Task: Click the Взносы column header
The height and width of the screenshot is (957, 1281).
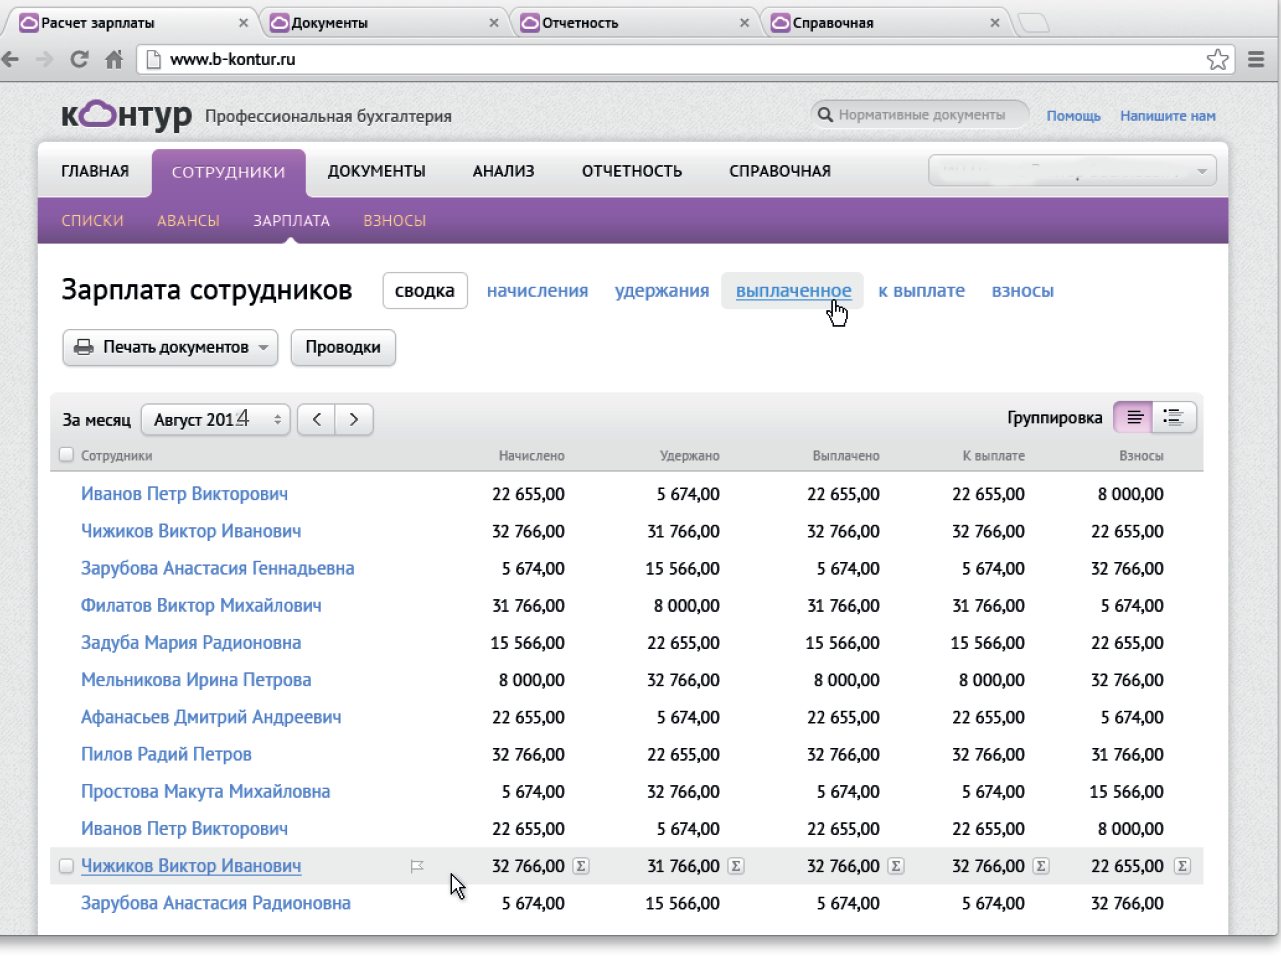Action: coord(1141,456)
